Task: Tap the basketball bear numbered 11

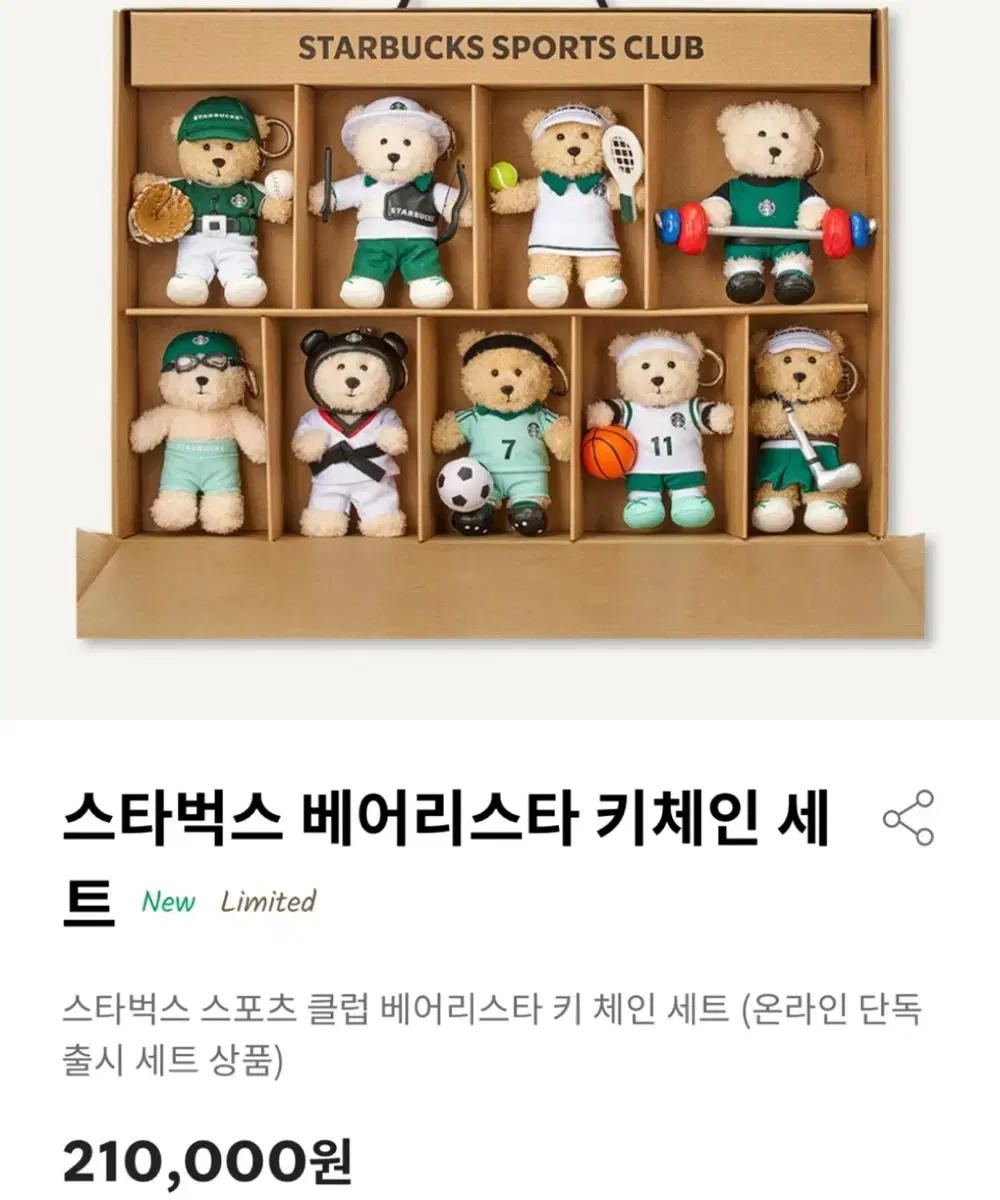Action: 659,430
